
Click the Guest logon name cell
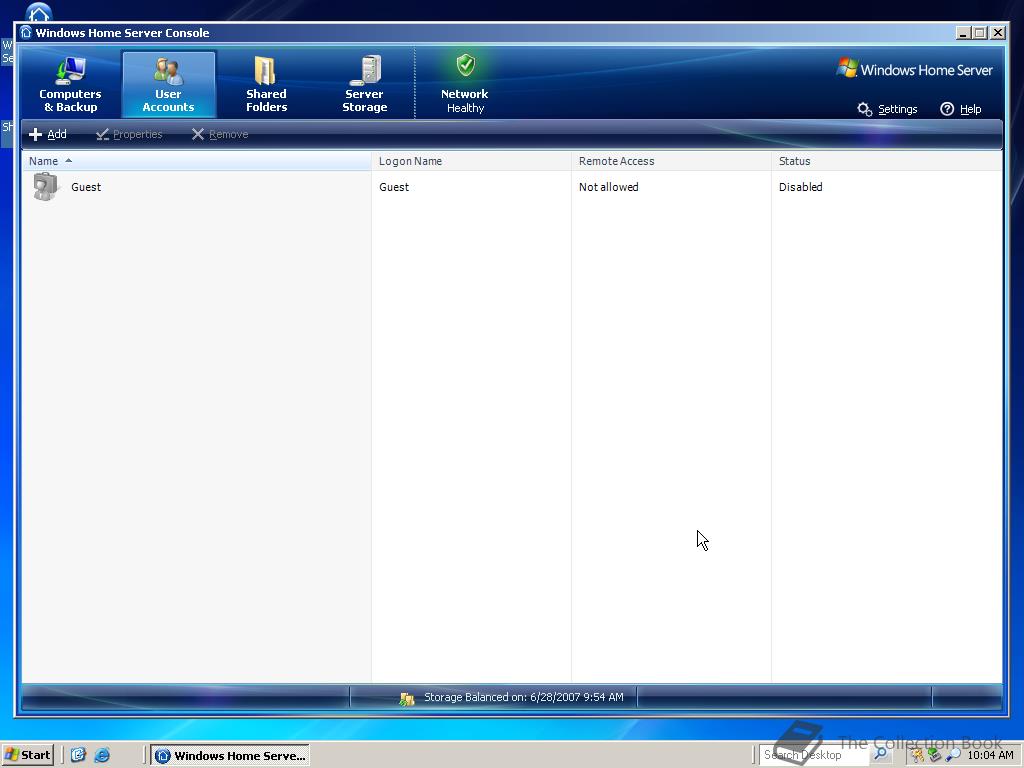coord(394,187)
